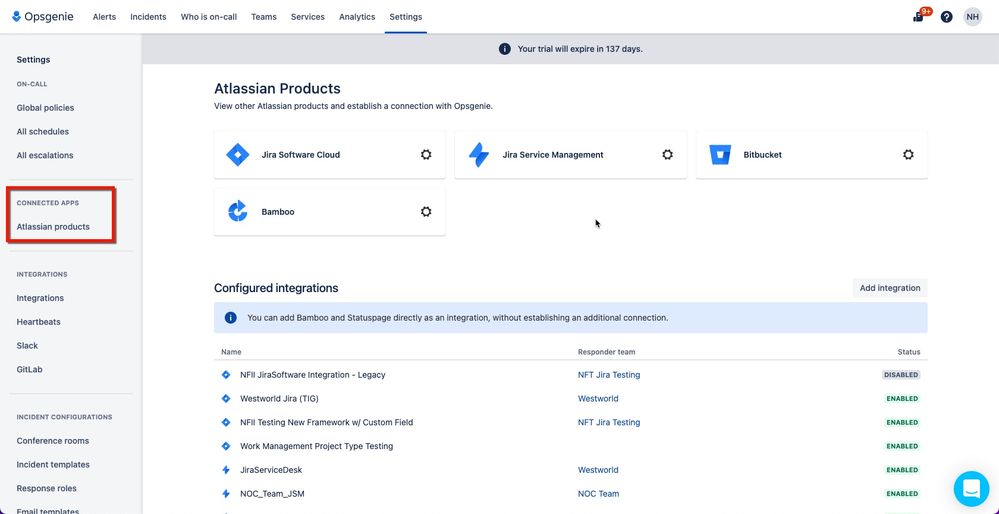Open NFT Jira Testing team for Legacy integration

(x=609, y=375)
